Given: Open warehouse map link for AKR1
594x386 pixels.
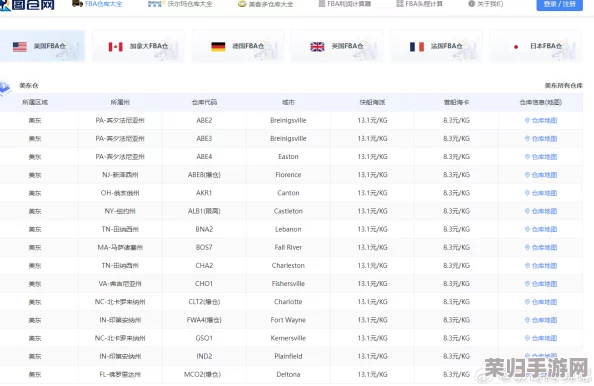Looking at the screenshot, I should (541, 193).
